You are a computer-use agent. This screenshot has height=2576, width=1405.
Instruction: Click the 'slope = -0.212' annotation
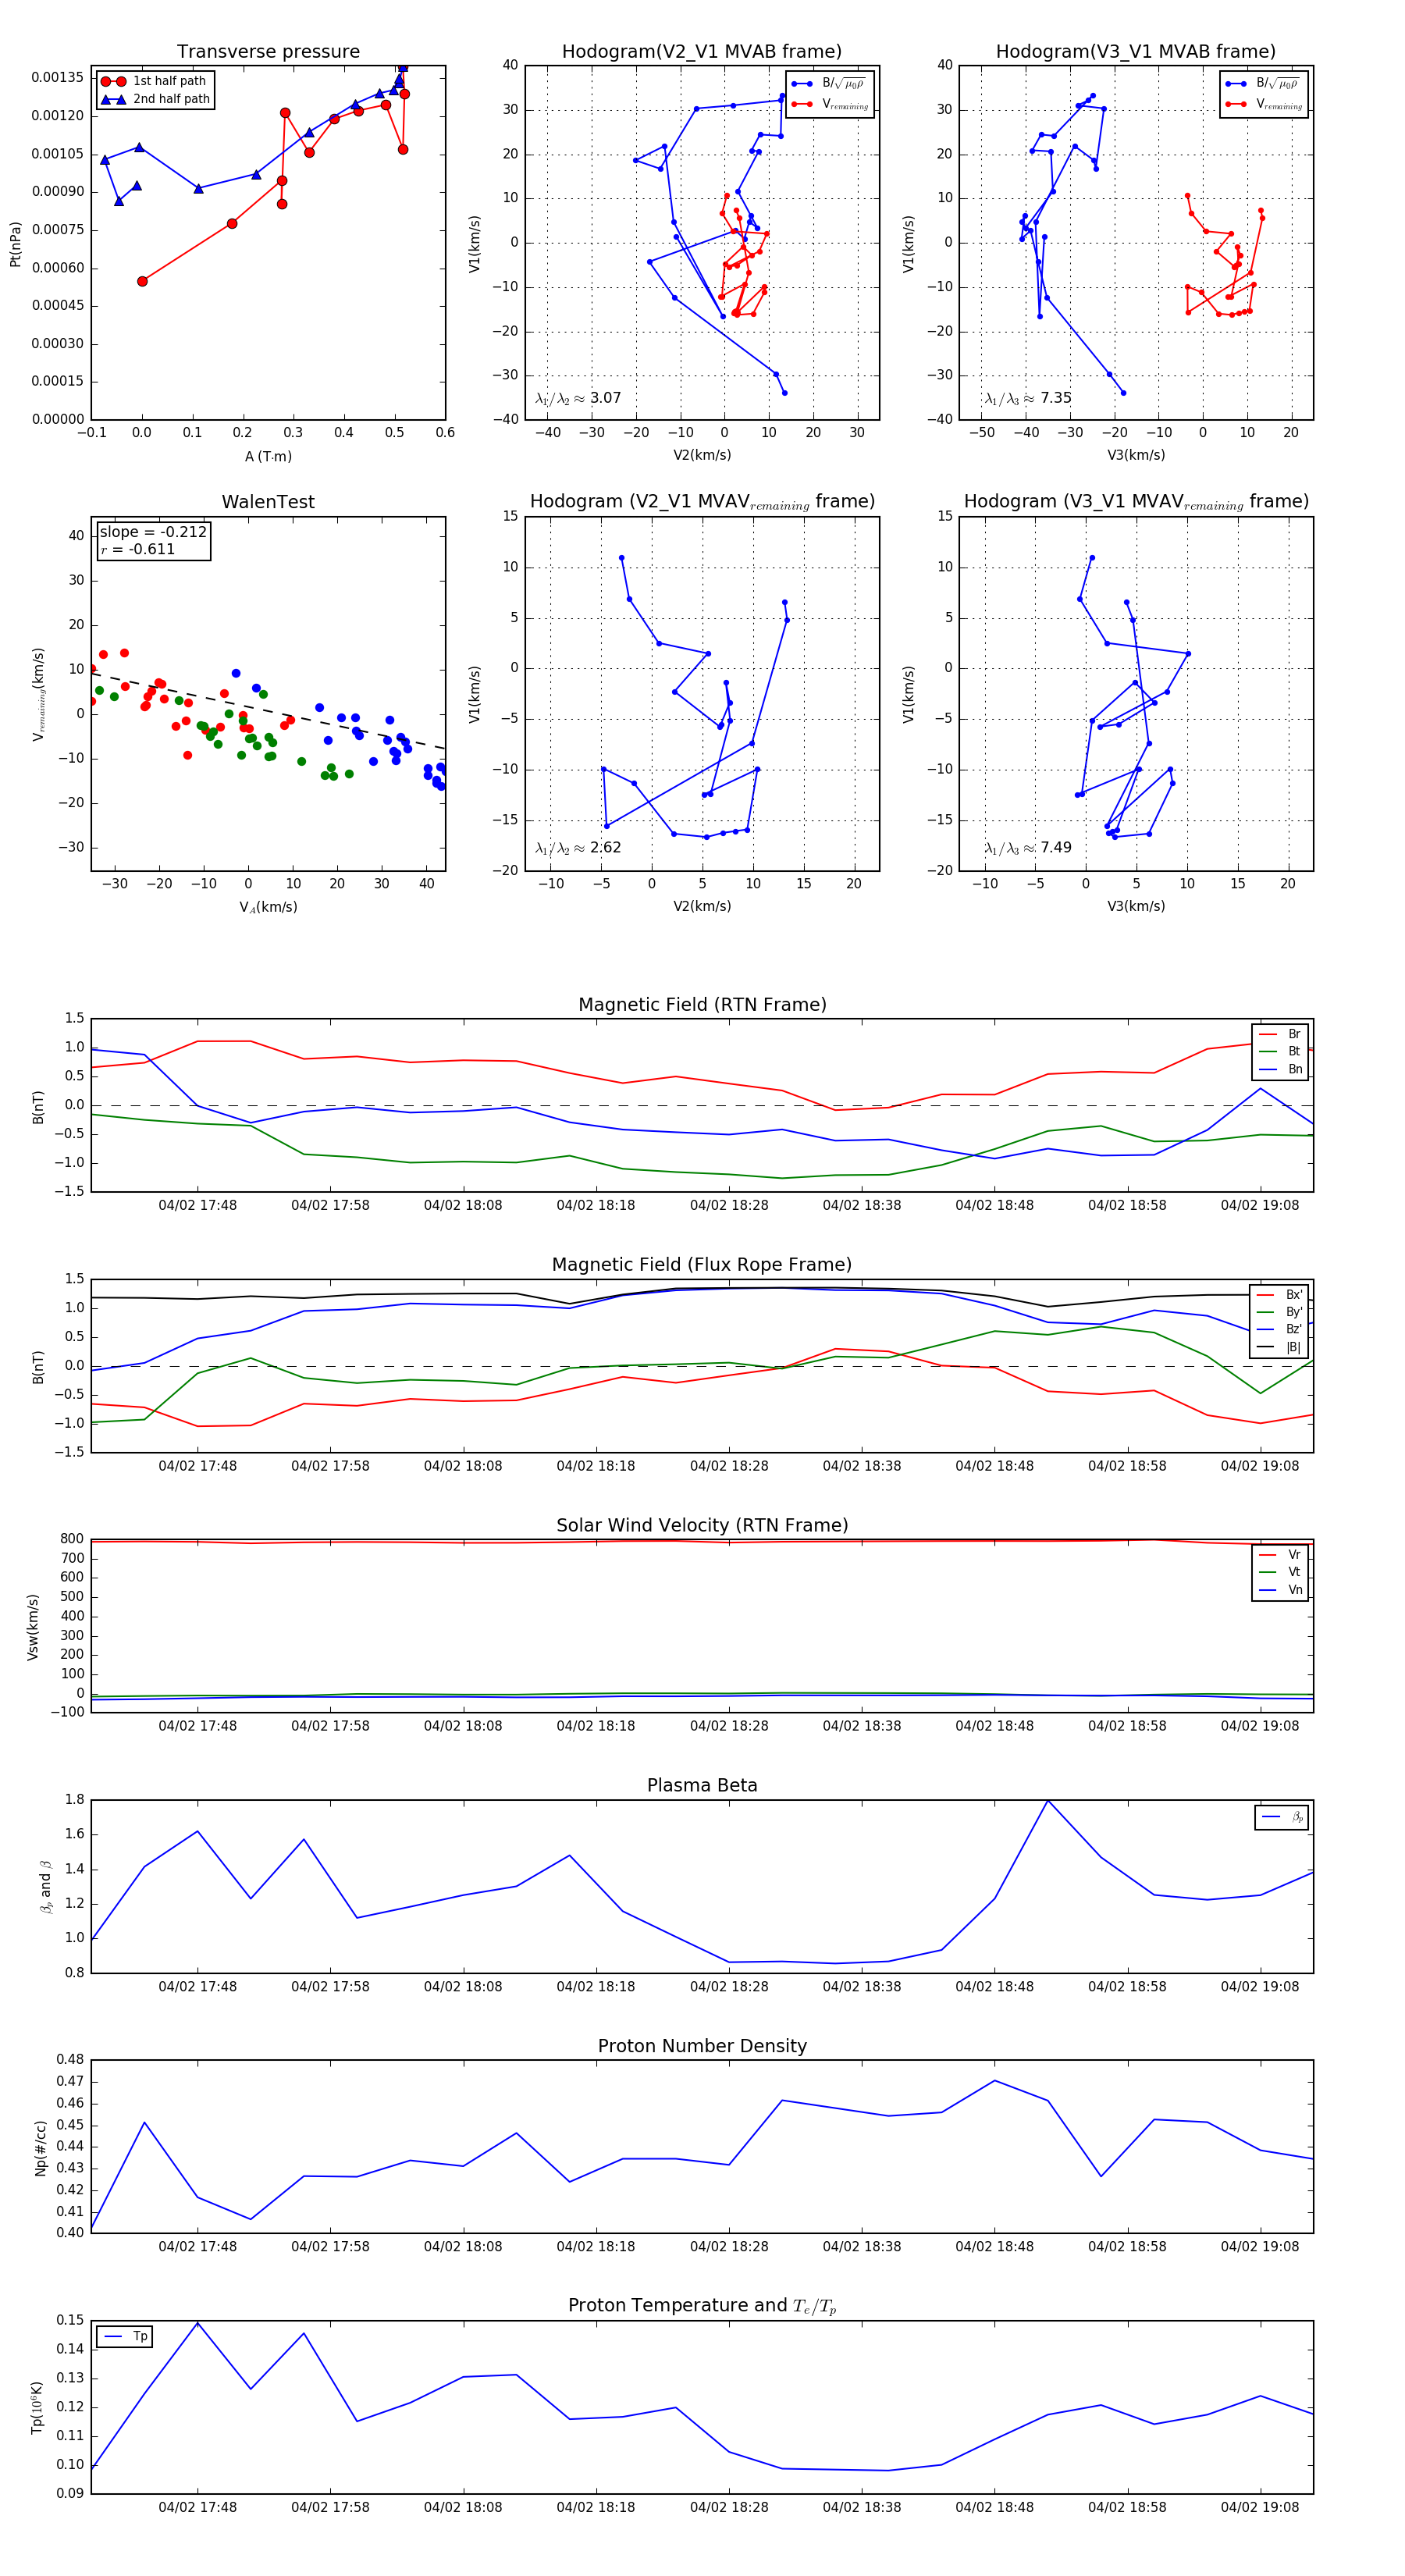pyautogui.click(x=153, y=532)
